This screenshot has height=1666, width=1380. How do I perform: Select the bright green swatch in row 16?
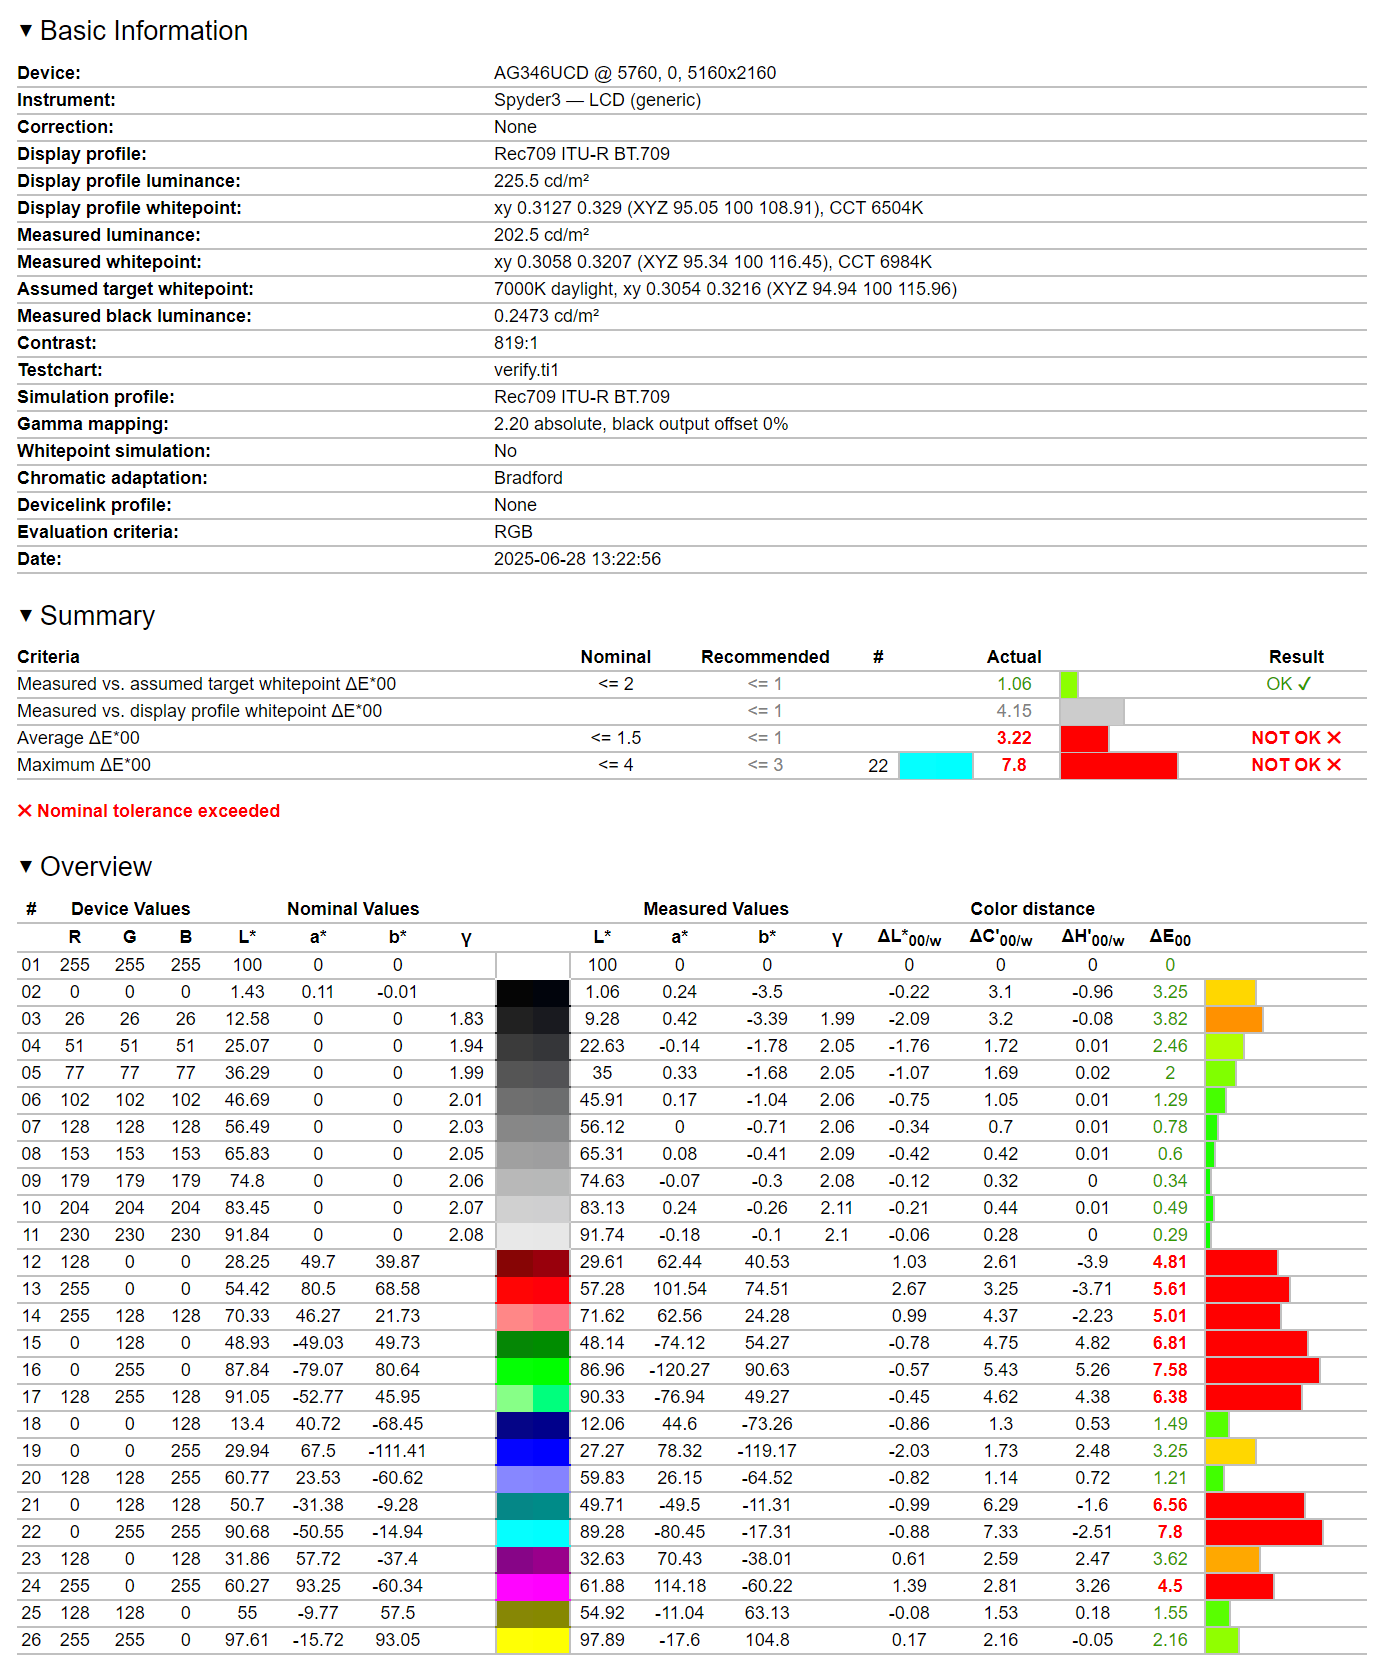tap(532, 1370)
